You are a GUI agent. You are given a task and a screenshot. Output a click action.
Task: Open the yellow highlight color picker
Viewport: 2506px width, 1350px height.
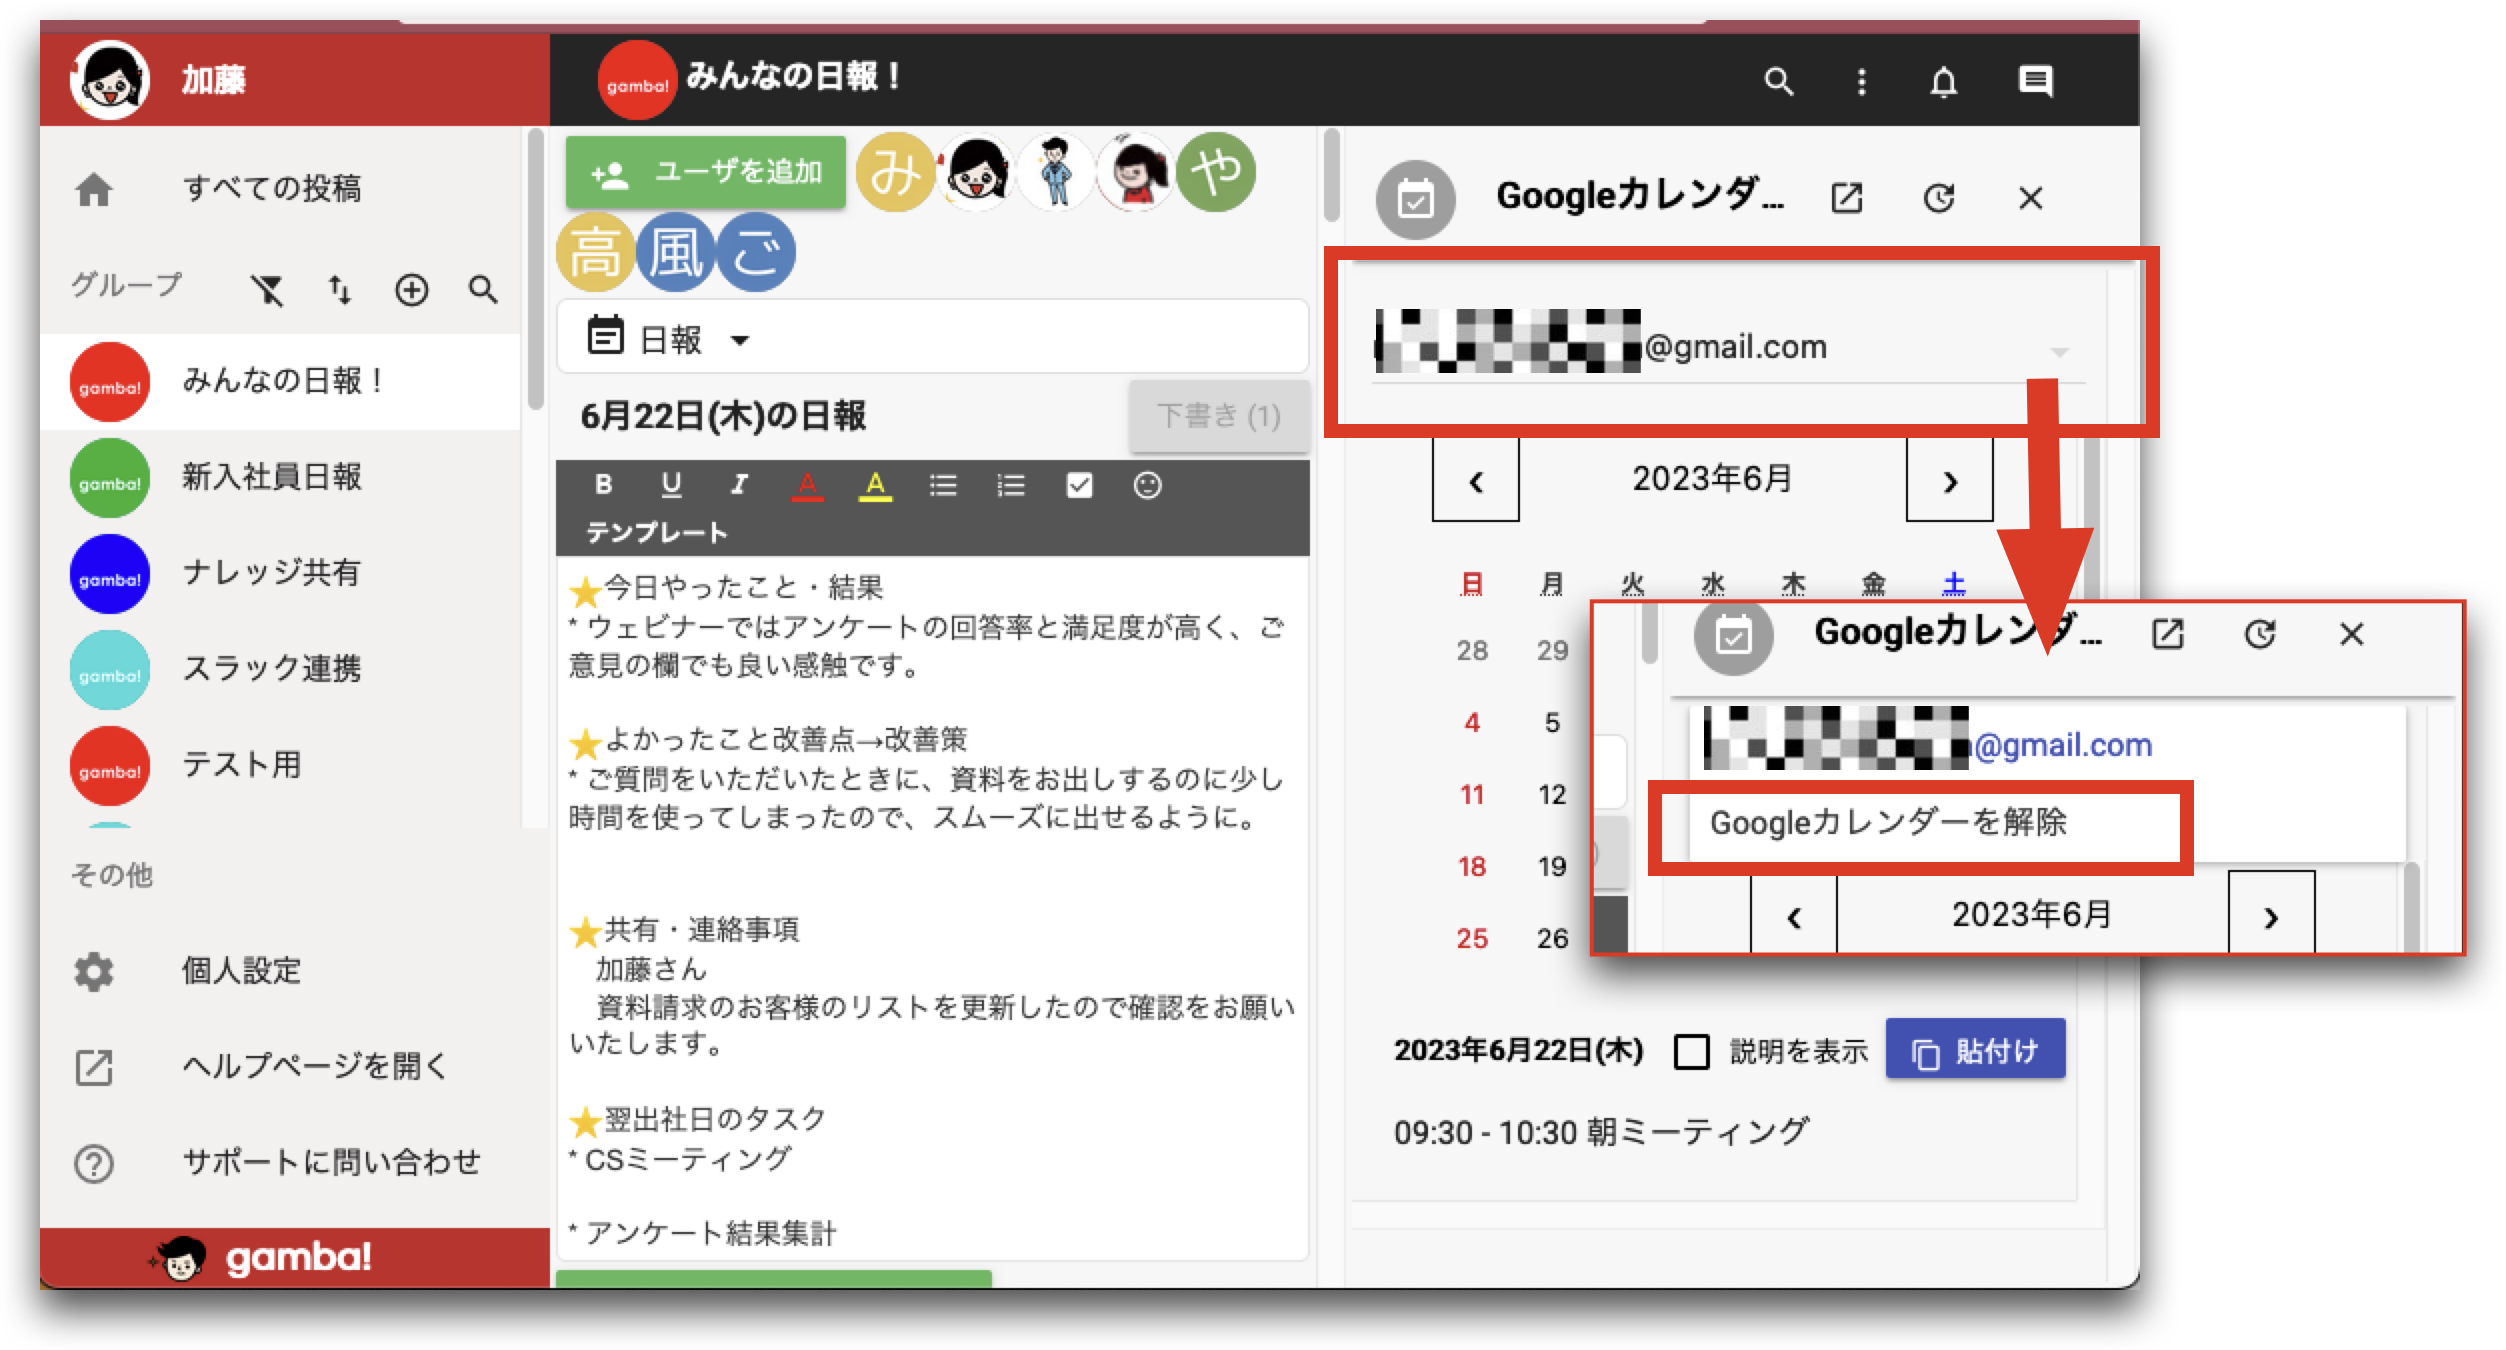(x=875, y=486)
